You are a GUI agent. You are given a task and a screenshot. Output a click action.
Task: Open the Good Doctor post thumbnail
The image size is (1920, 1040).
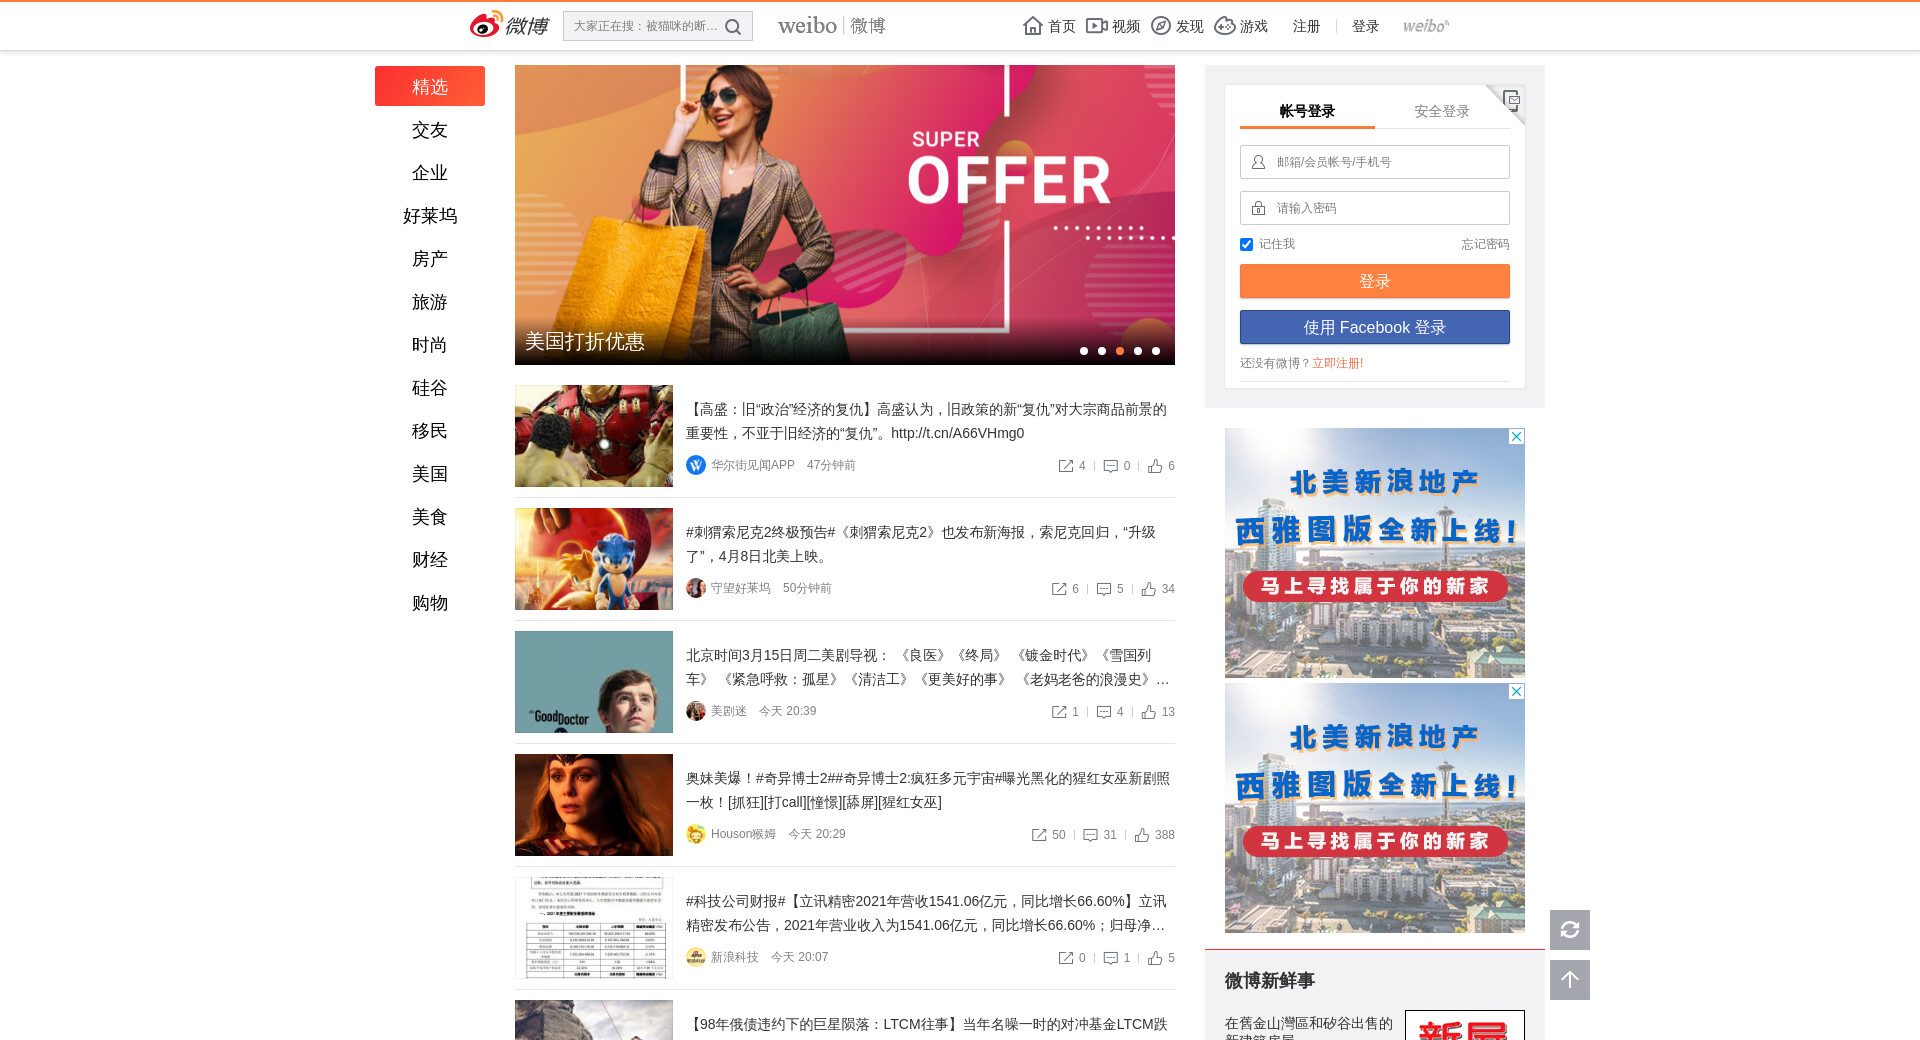tap(594, 682)
